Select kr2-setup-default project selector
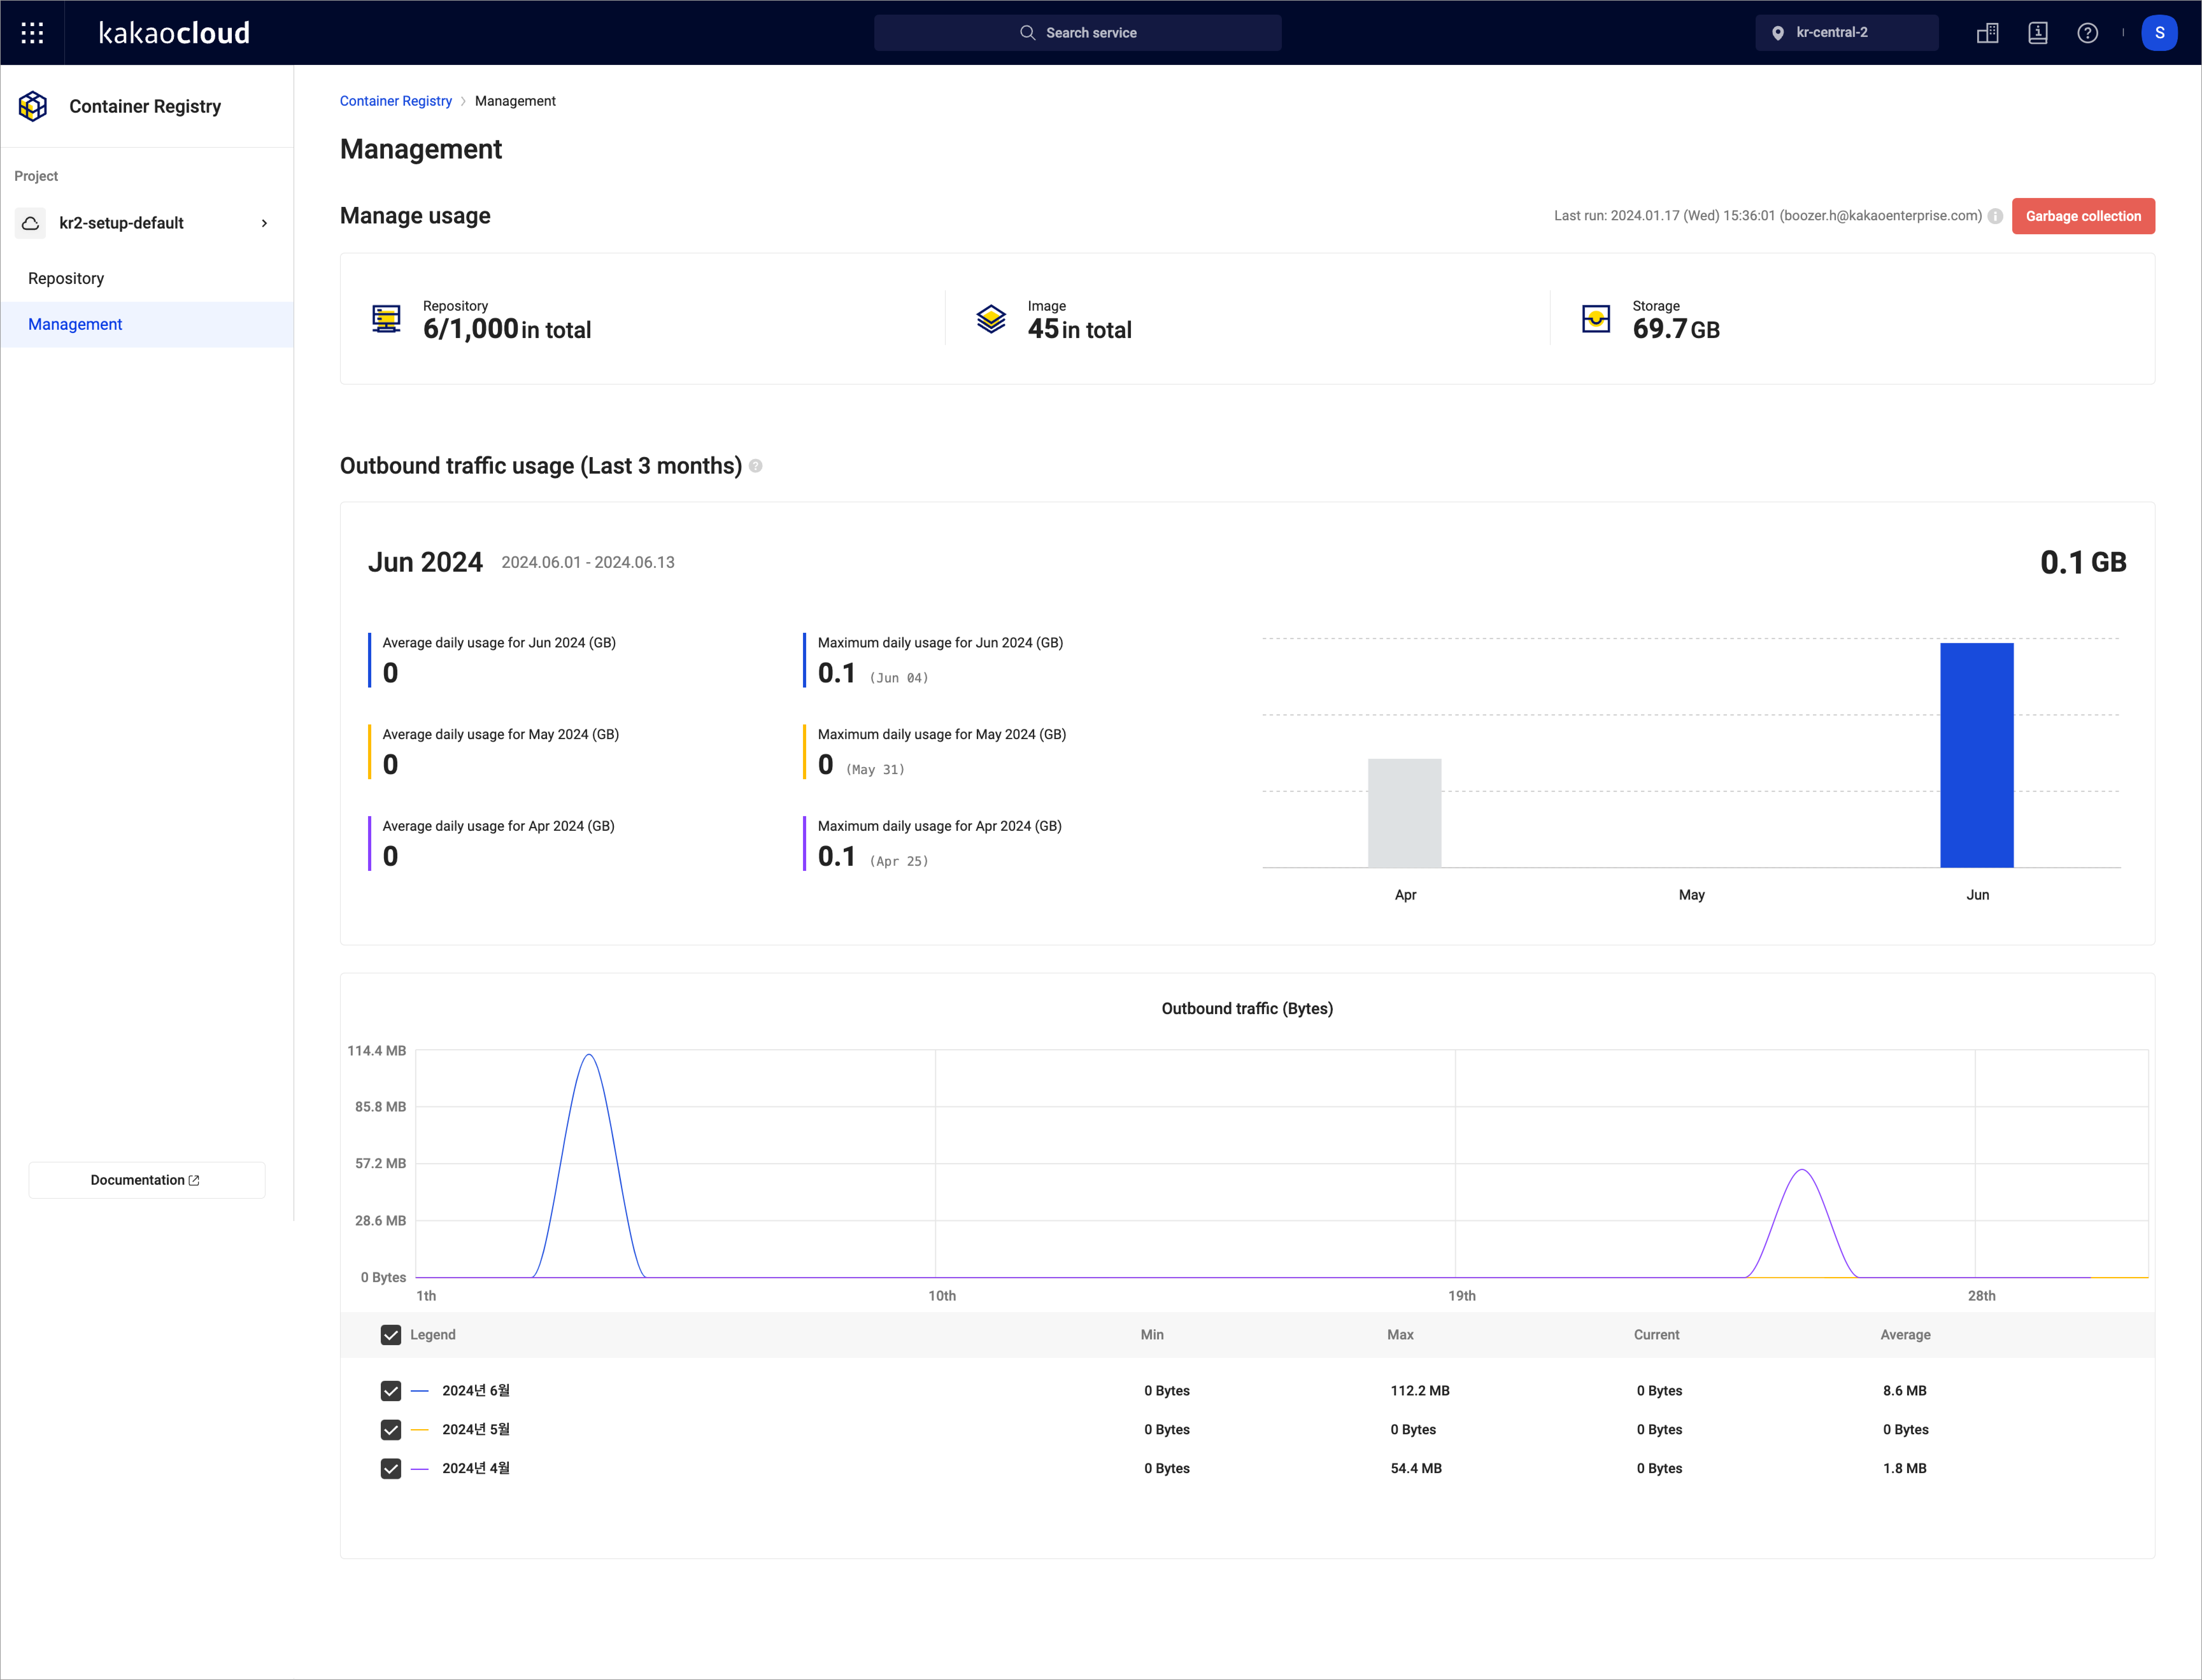This screenshot has height=1680, width=2202. pyautogui.click(x=147, y=223)
